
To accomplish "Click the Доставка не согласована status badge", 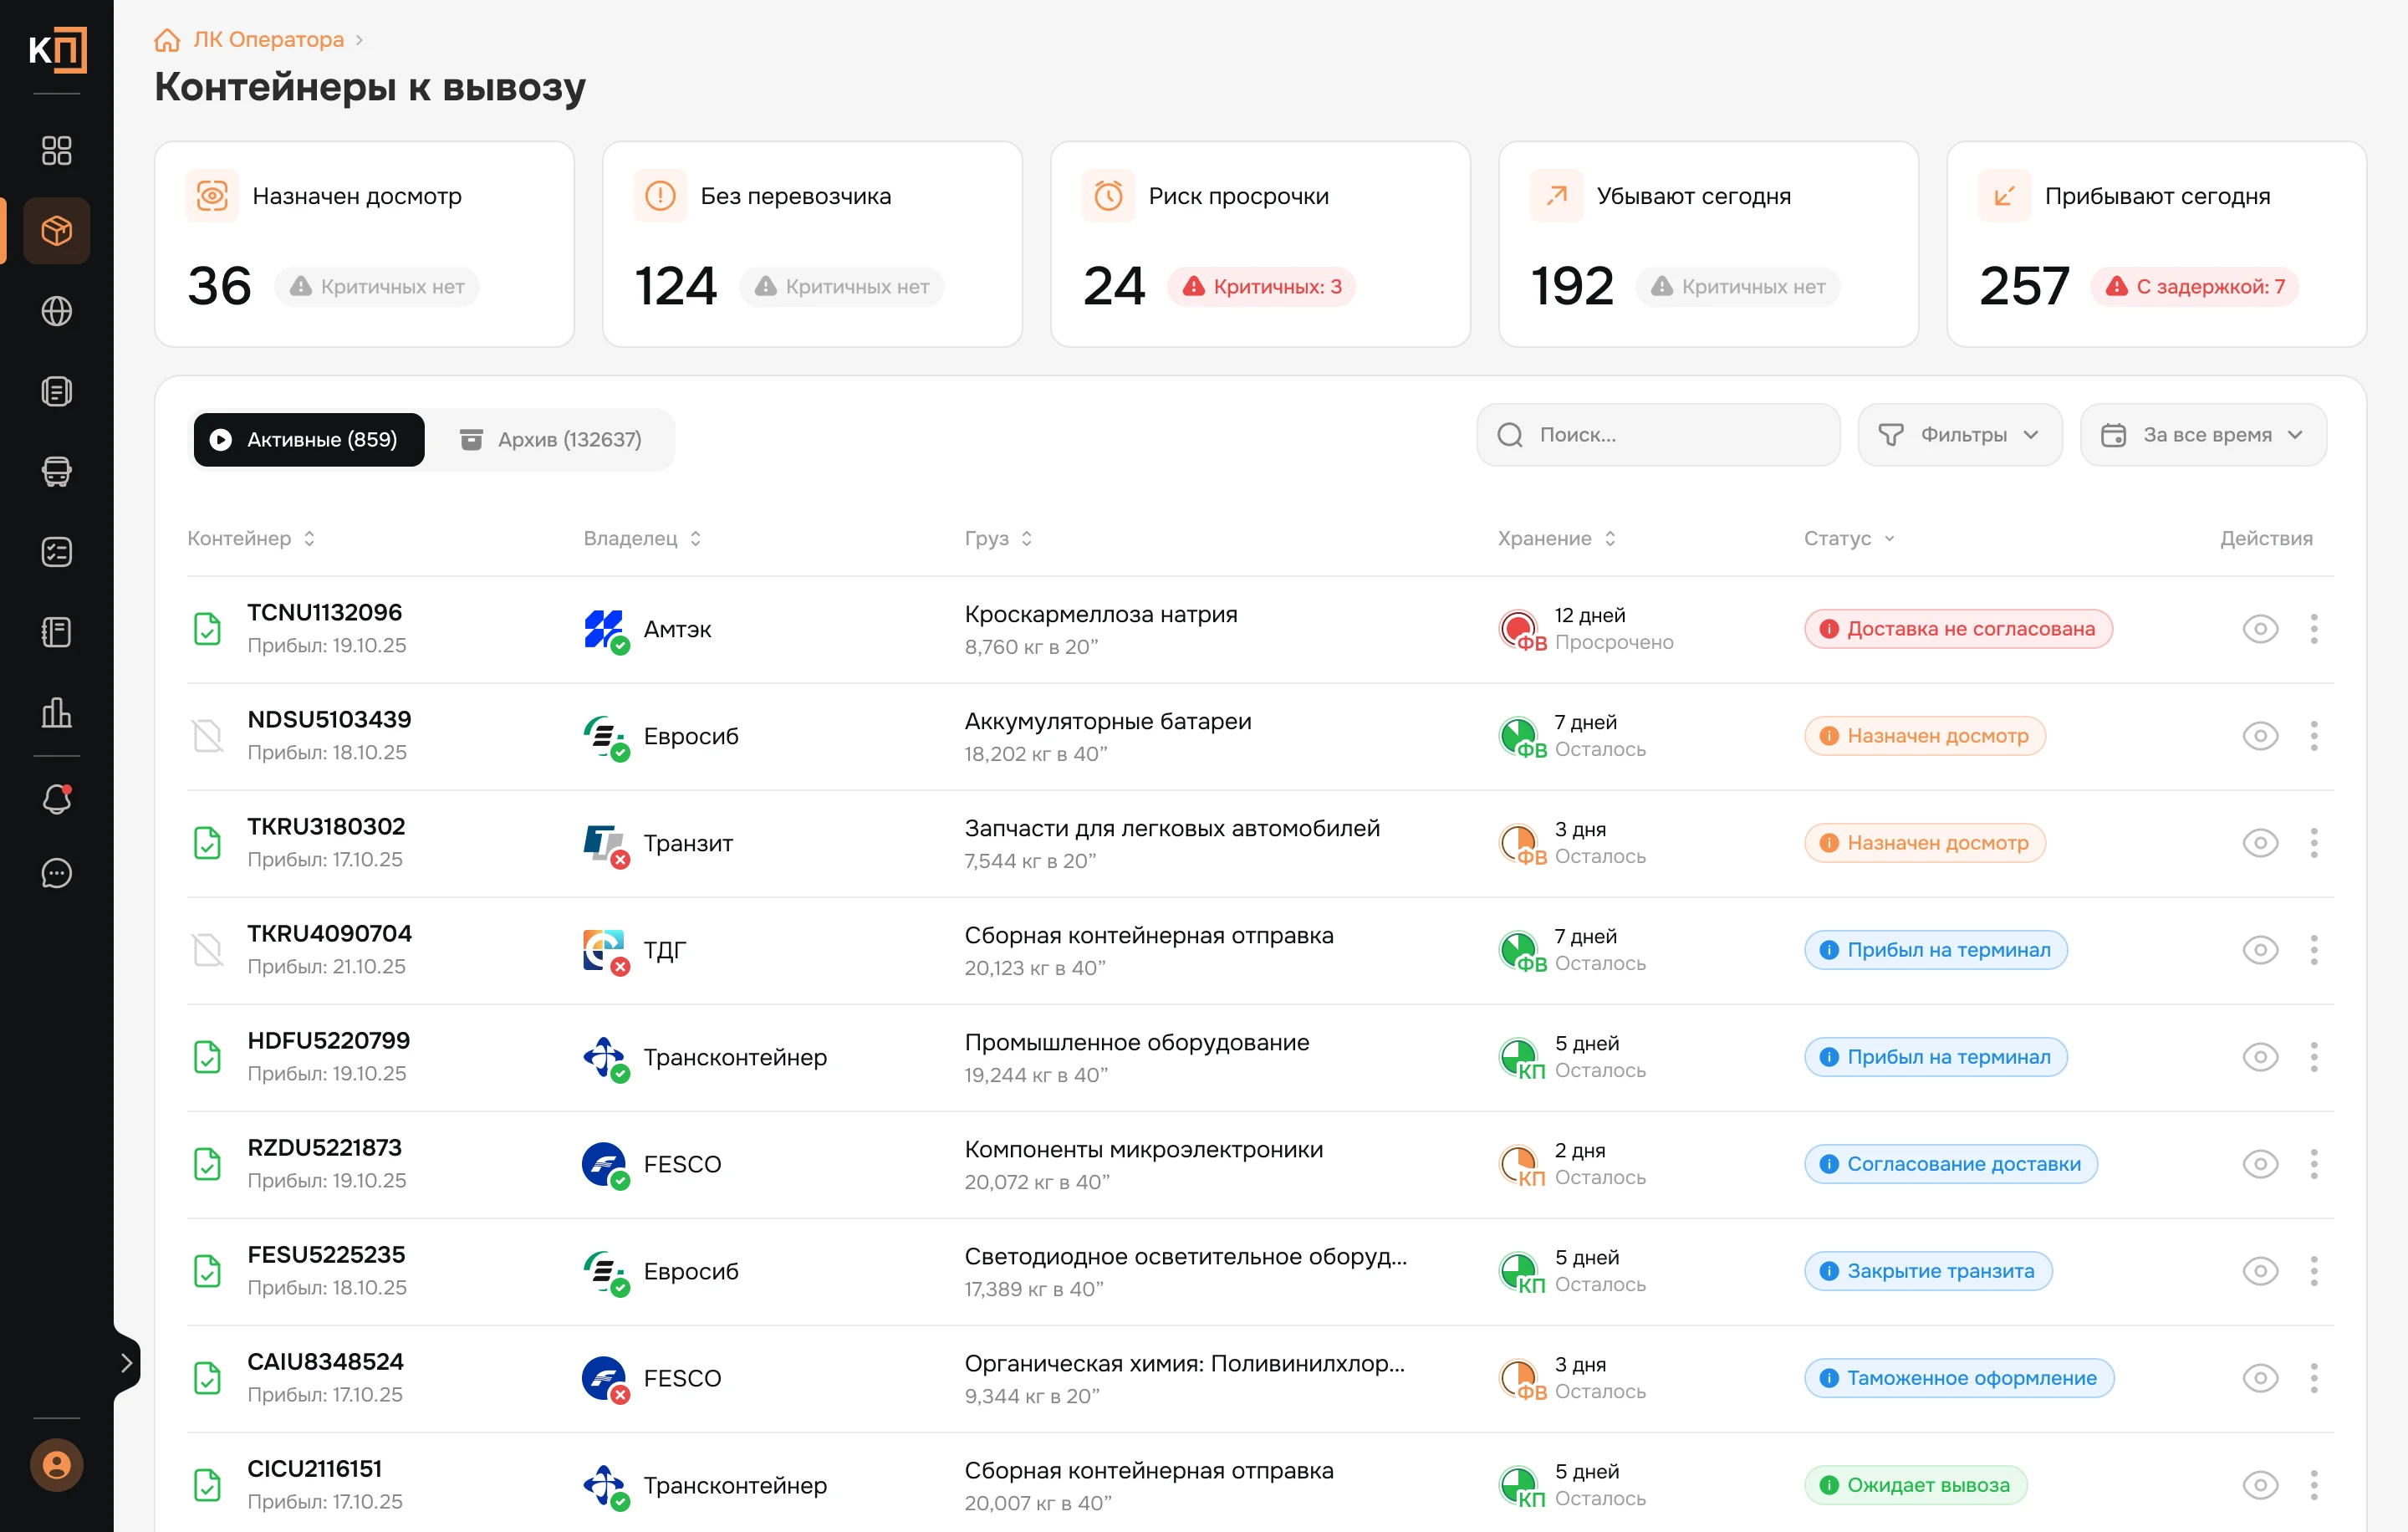I will (1958, 629).
